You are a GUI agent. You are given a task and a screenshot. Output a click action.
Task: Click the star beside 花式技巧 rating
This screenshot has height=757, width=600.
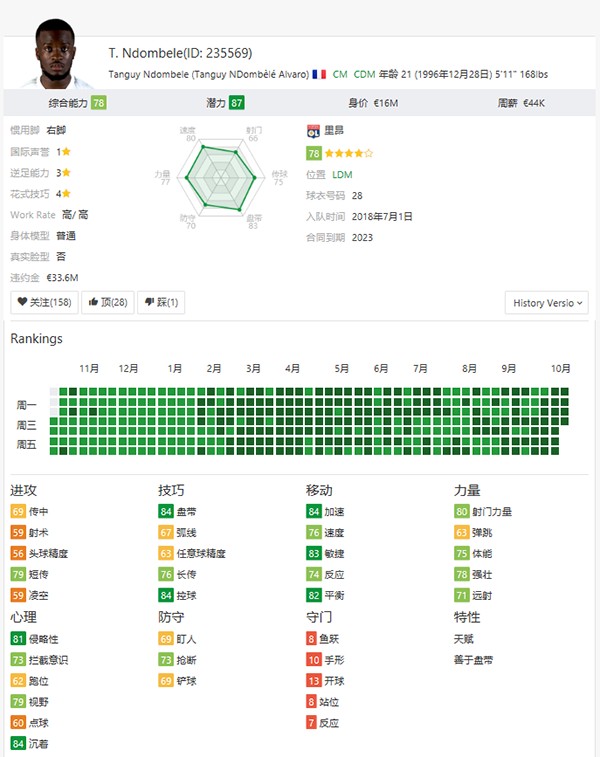[x=67, y=194]
